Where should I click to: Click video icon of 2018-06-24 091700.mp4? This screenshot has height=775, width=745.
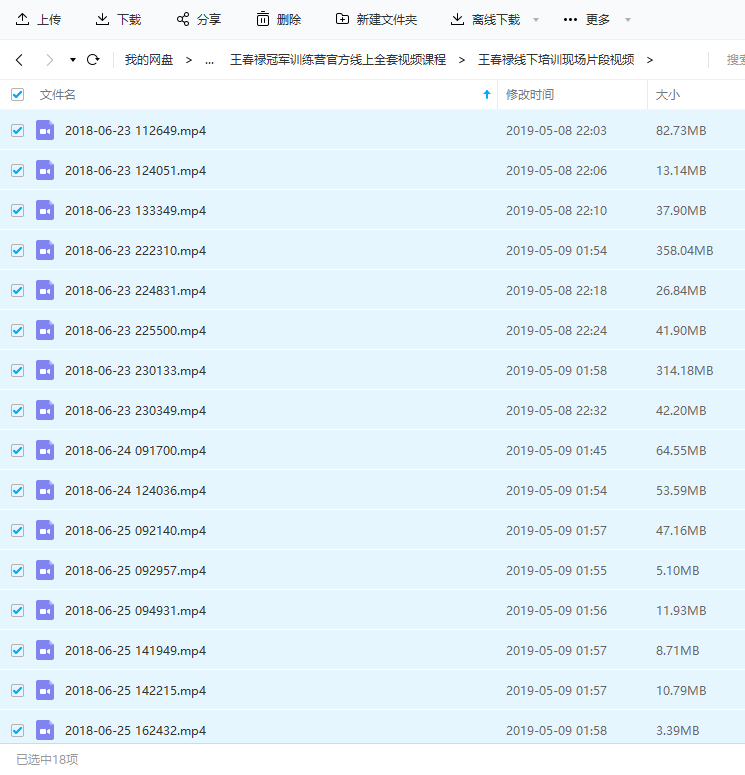45,450
